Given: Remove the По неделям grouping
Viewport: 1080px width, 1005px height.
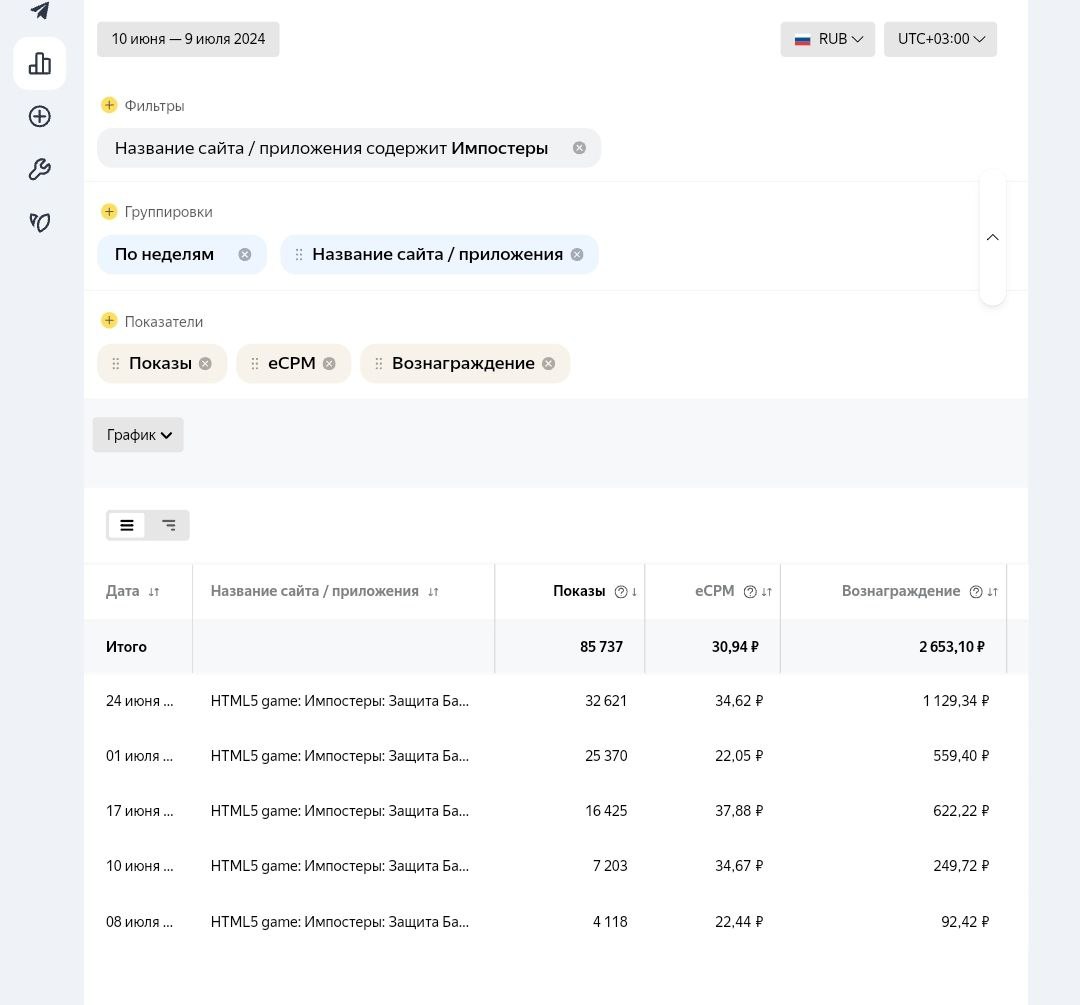Looking at the screenshot, I should pyautogui.click(x=245, y=255).
